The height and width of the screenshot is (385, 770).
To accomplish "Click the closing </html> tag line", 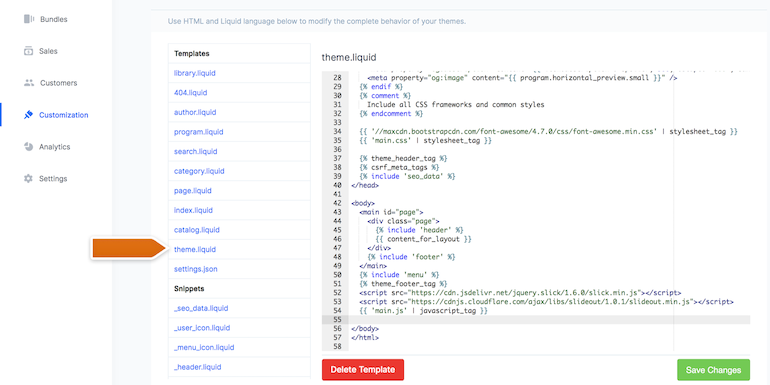I will 365,338.
